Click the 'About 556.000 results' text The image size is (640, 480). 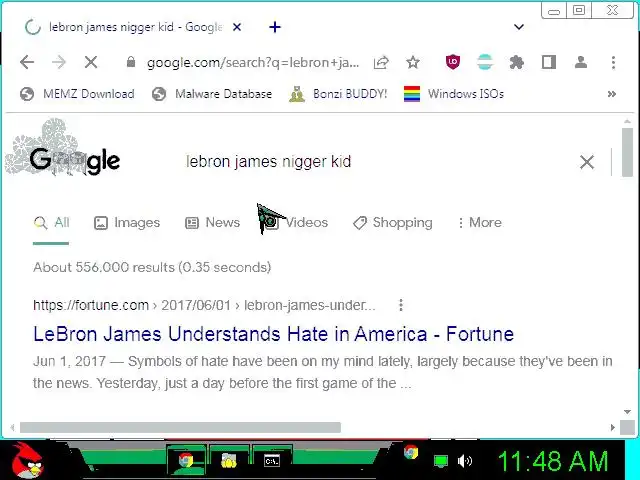(x=152, y=267)
